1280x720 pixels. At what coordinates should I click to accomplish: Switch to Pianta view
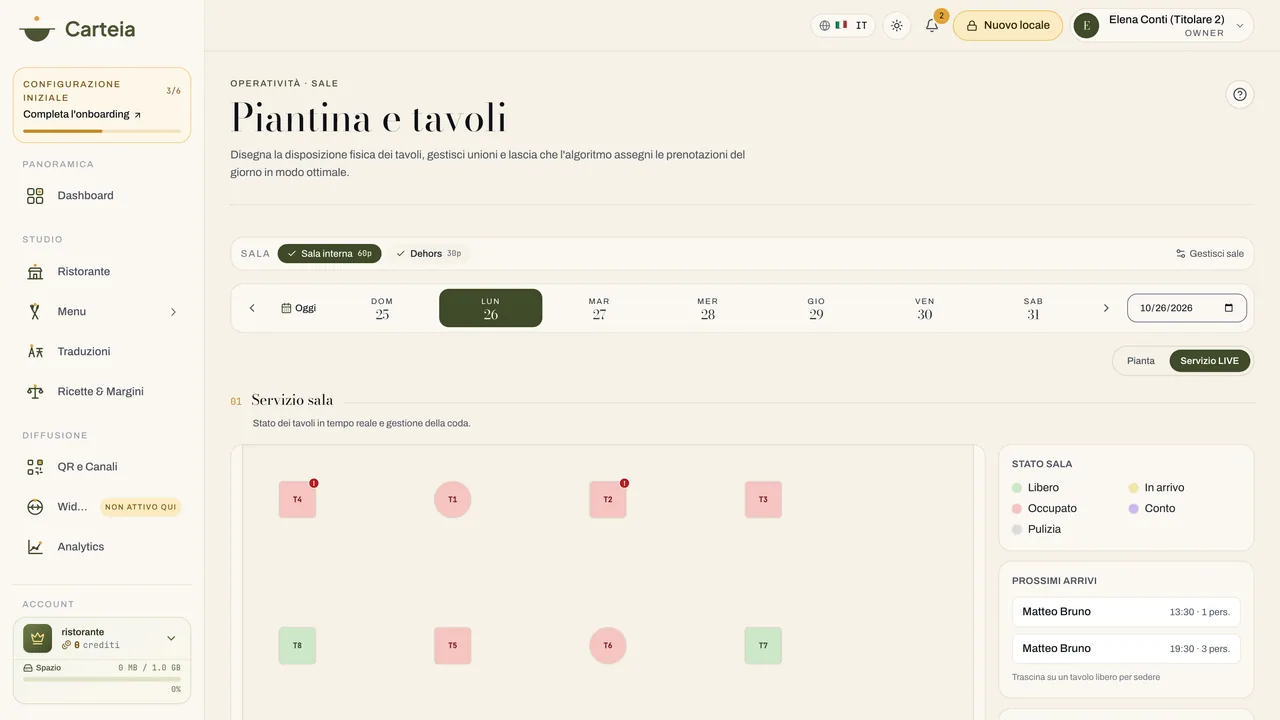point(1141,361)
